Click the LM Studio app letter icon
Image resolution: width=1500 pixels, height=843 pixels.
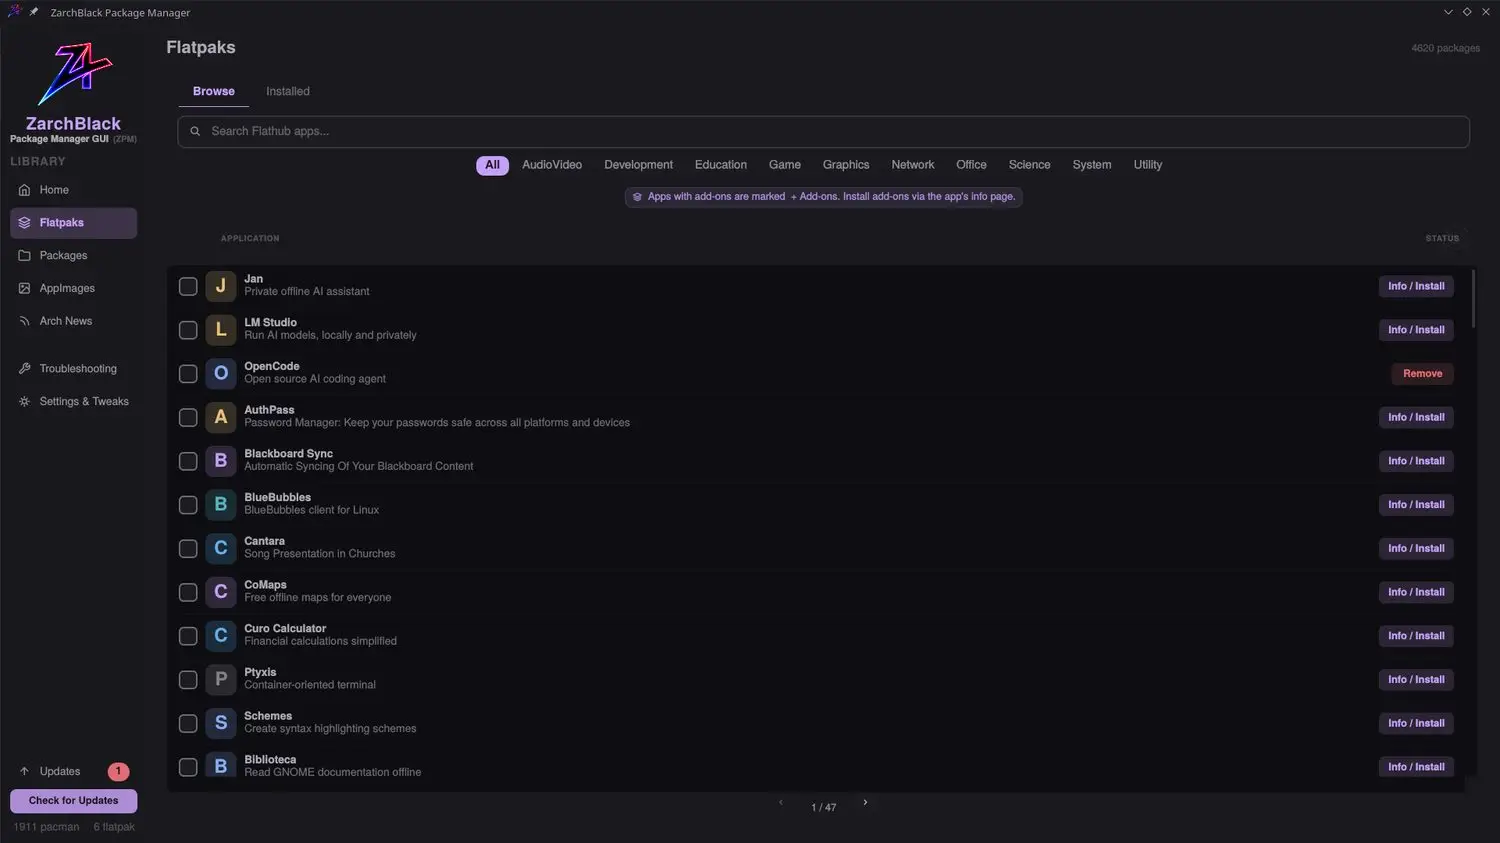coord(221,330)
